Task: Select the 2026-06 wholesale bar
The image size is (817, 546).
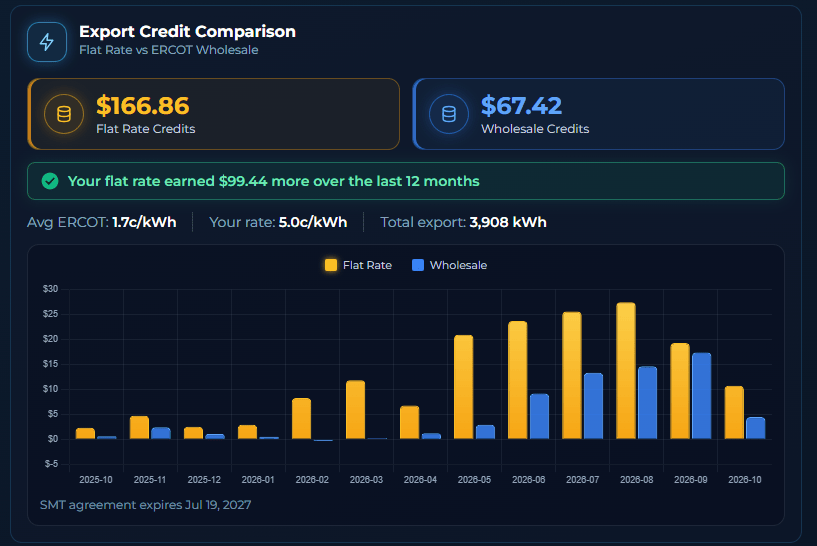Action: [539, 416]
